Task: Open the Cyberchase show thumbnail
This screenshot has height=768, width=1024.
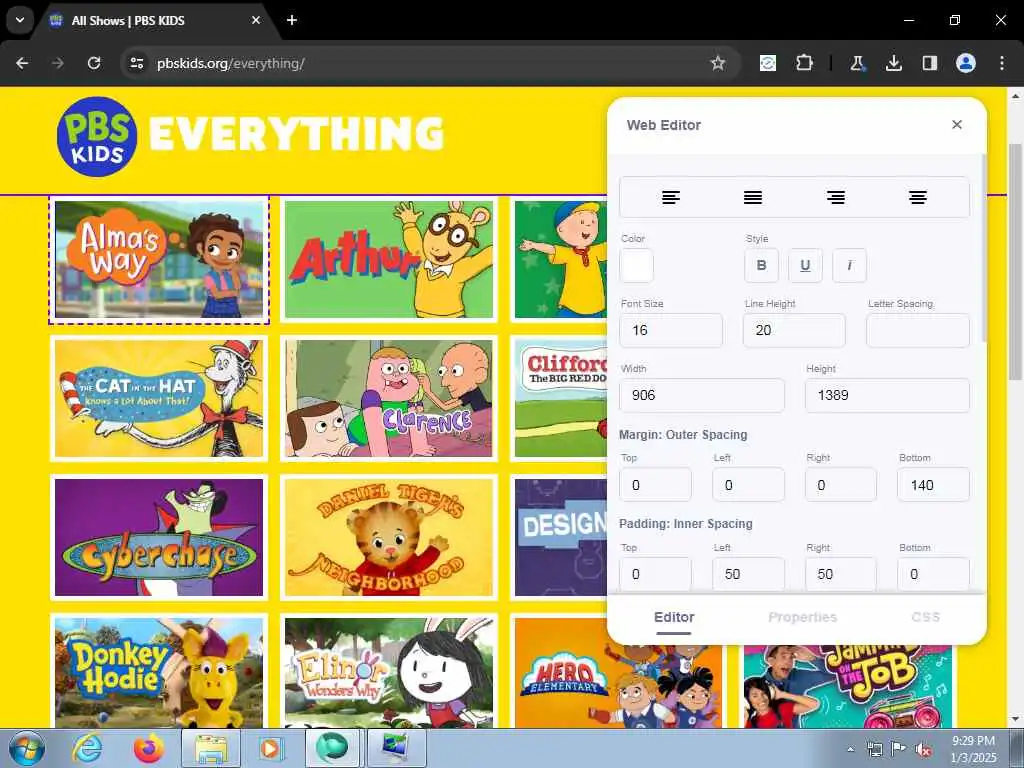Action: tap(159, 537)
